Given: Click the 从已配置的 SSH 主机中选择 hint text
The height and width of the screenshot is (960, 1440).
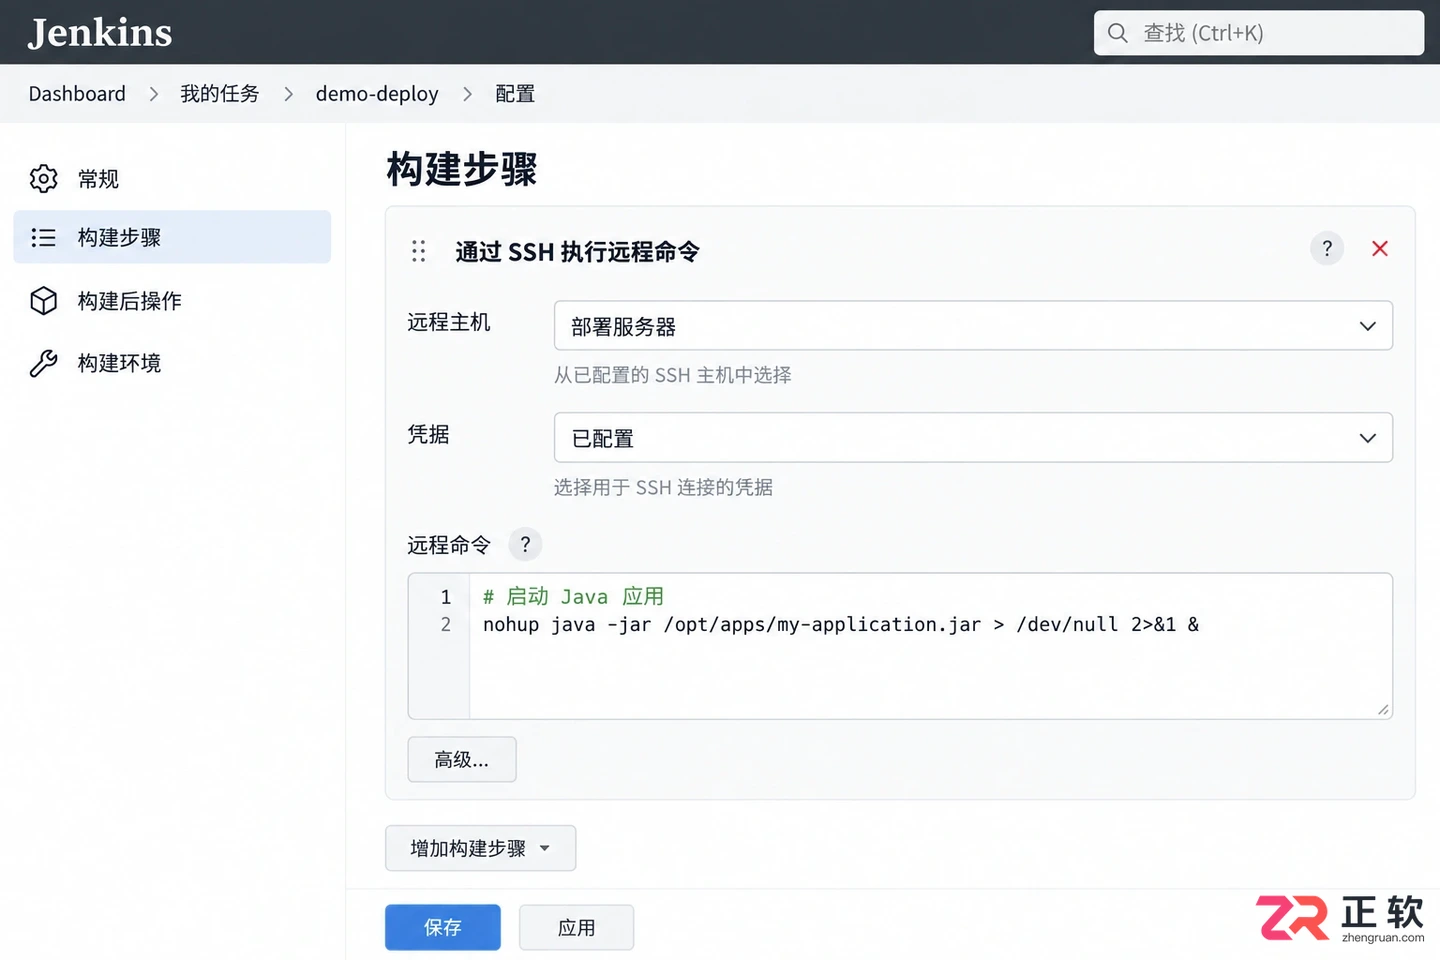Looking at the screenshot, I should (673, 375).
